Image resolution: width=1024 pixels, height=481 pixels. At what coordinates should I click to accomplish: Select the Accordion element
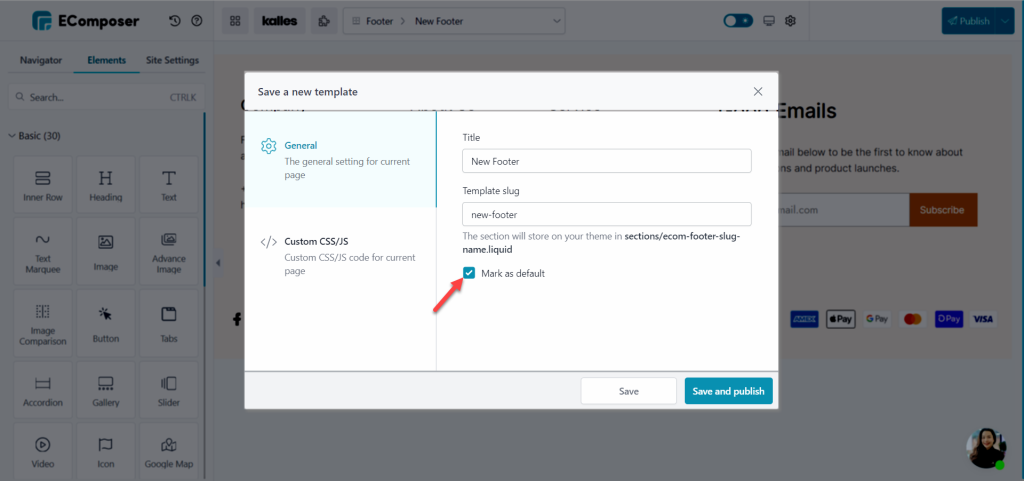coord(42,390)
